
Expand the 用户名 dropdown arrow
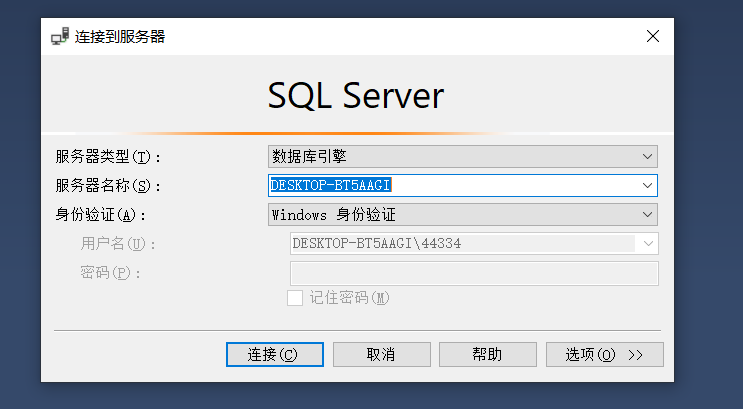click(x=648, y=244)
